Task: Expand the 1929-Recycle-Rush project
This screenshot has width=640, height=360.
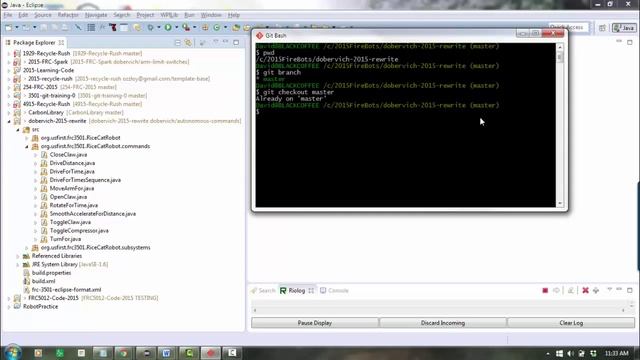Action: [9, 53]
